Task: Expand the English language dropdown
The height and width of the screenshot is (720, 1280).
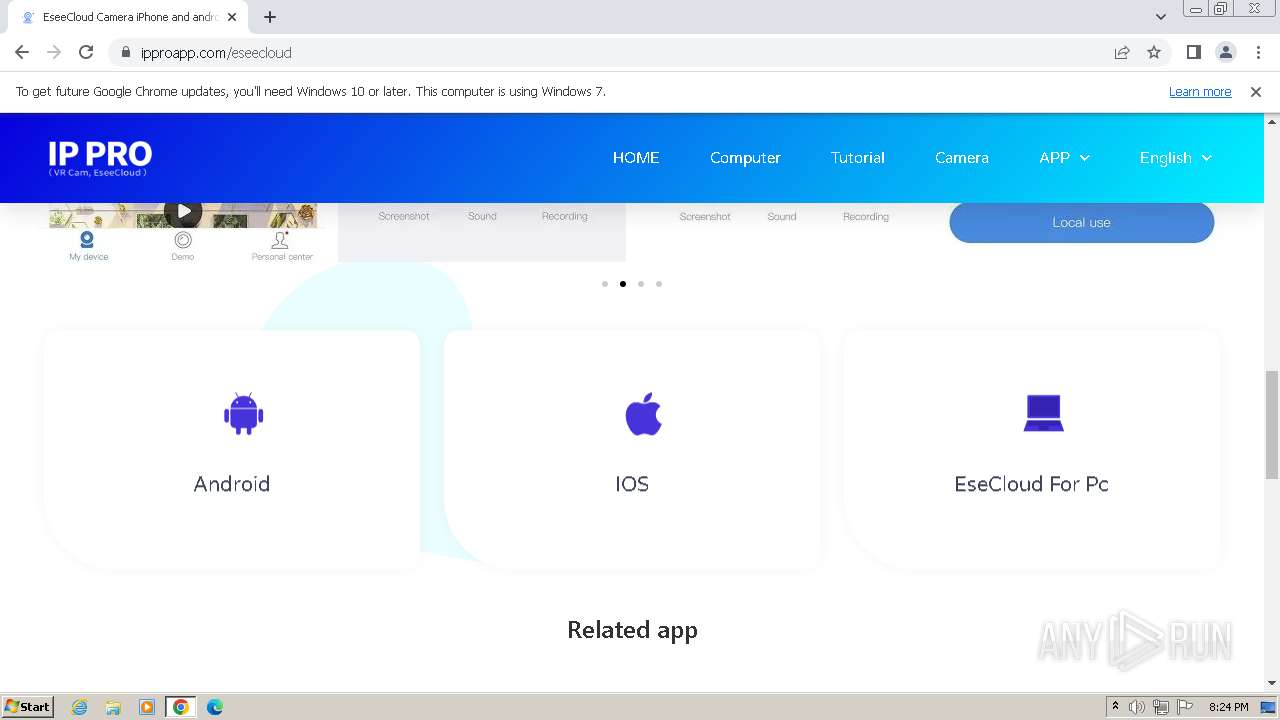Action: coord(1175,158)
